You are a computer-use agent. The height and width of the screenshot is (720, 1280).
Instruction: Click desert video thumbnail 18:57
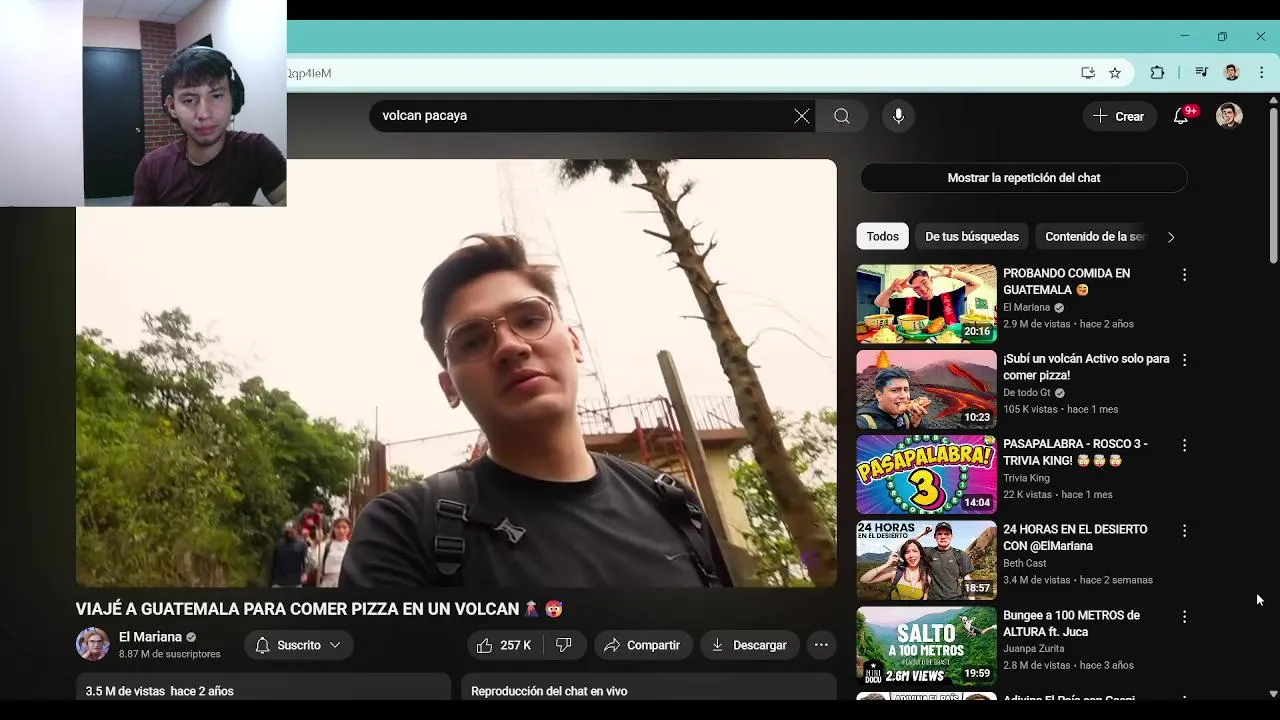point(926,560)
